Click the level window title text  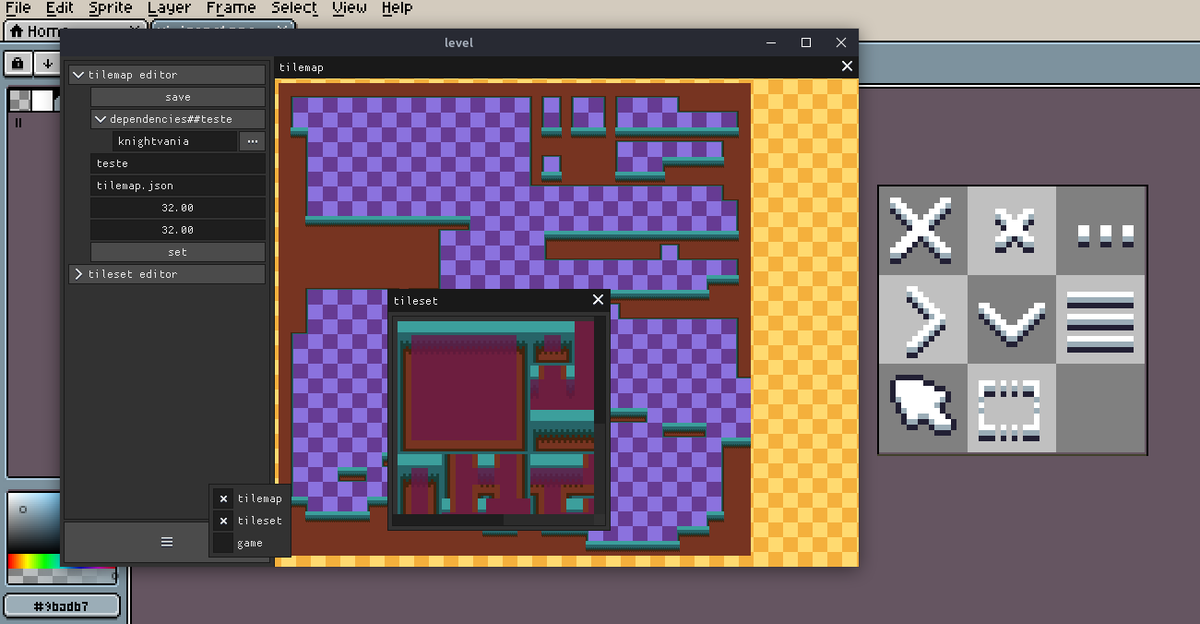(x=459, y=42)
